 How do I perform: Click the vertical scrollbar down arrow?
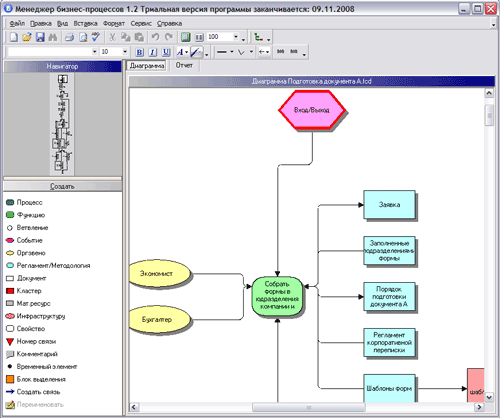point(489,397)
